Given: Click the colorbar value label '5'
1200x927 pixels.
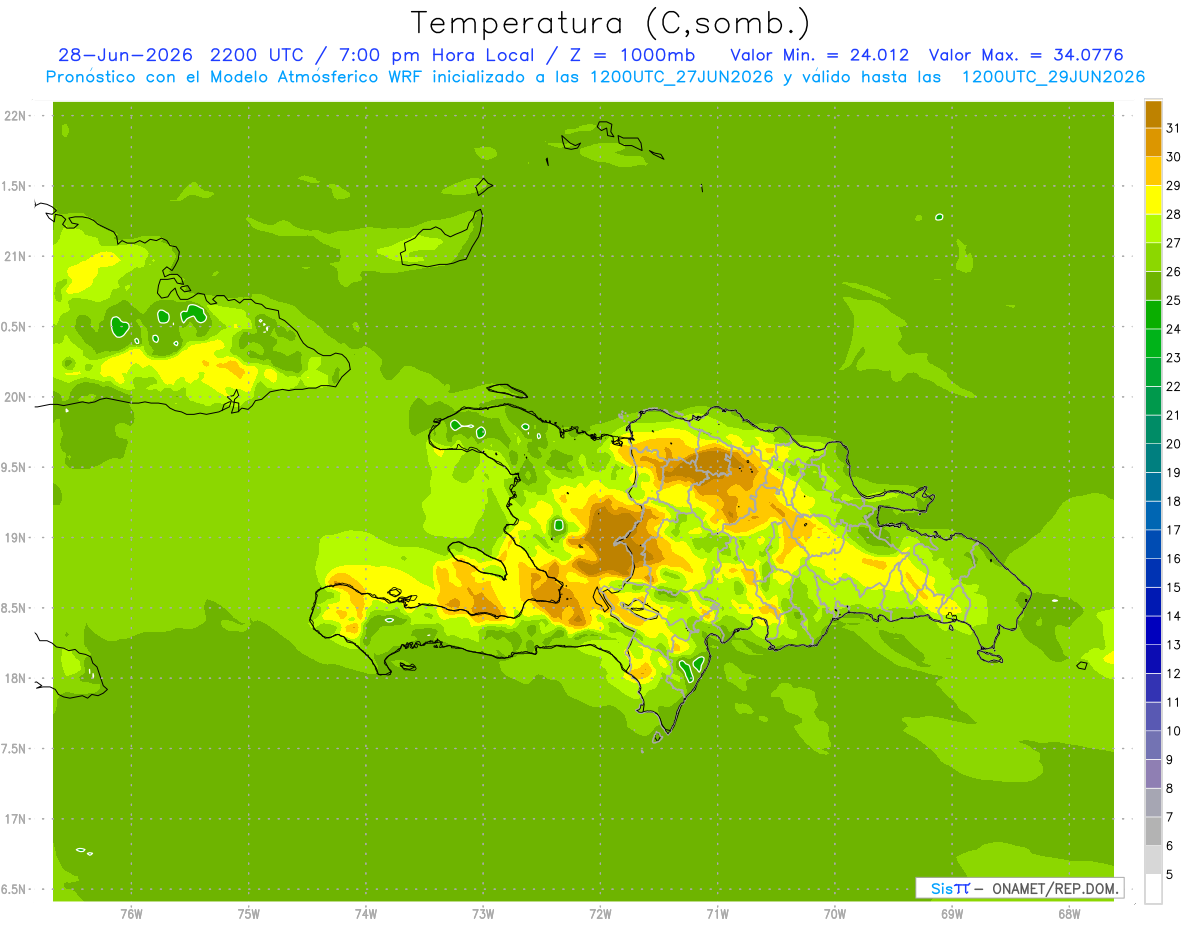Looking at the screenshot, I should click(x=1170, y=875).
